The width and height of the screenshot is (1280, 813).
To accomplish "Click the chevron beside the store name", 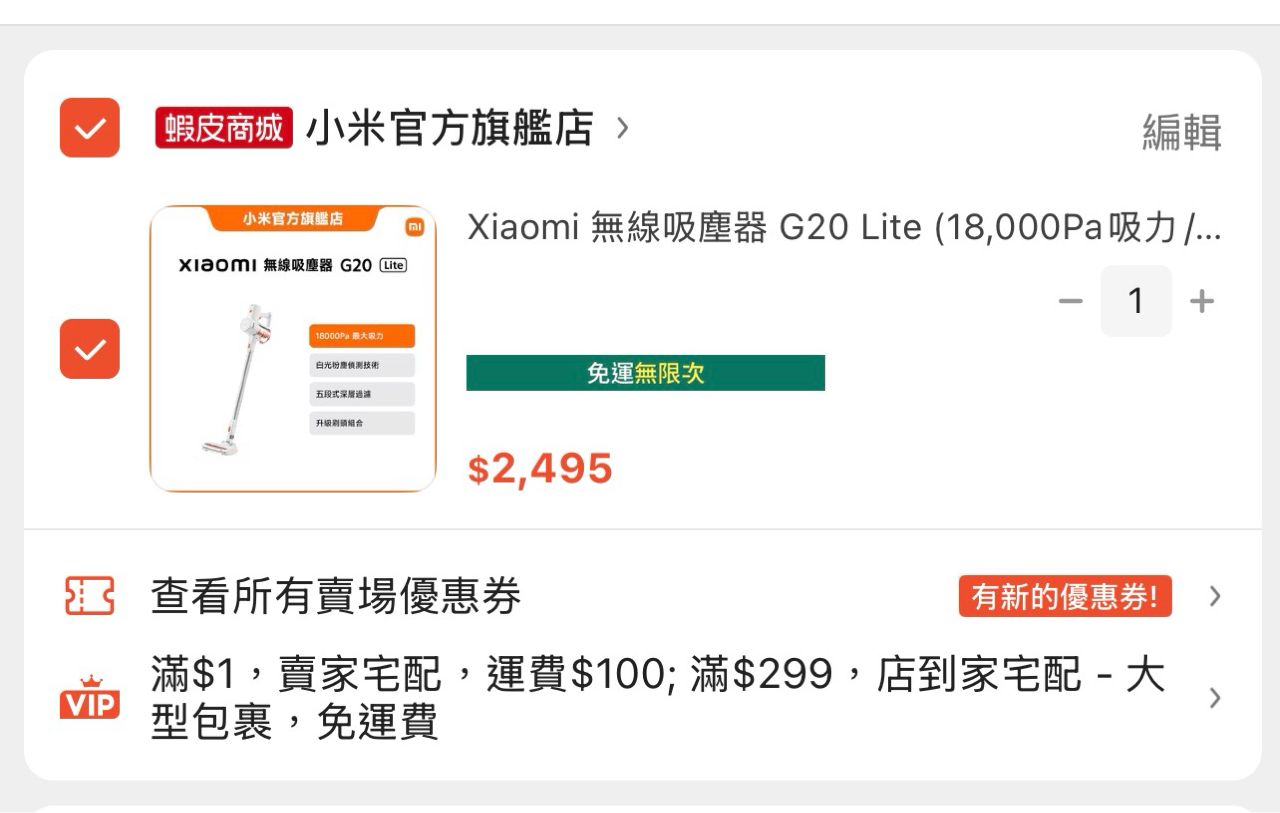I will click(x=623, y=128).
